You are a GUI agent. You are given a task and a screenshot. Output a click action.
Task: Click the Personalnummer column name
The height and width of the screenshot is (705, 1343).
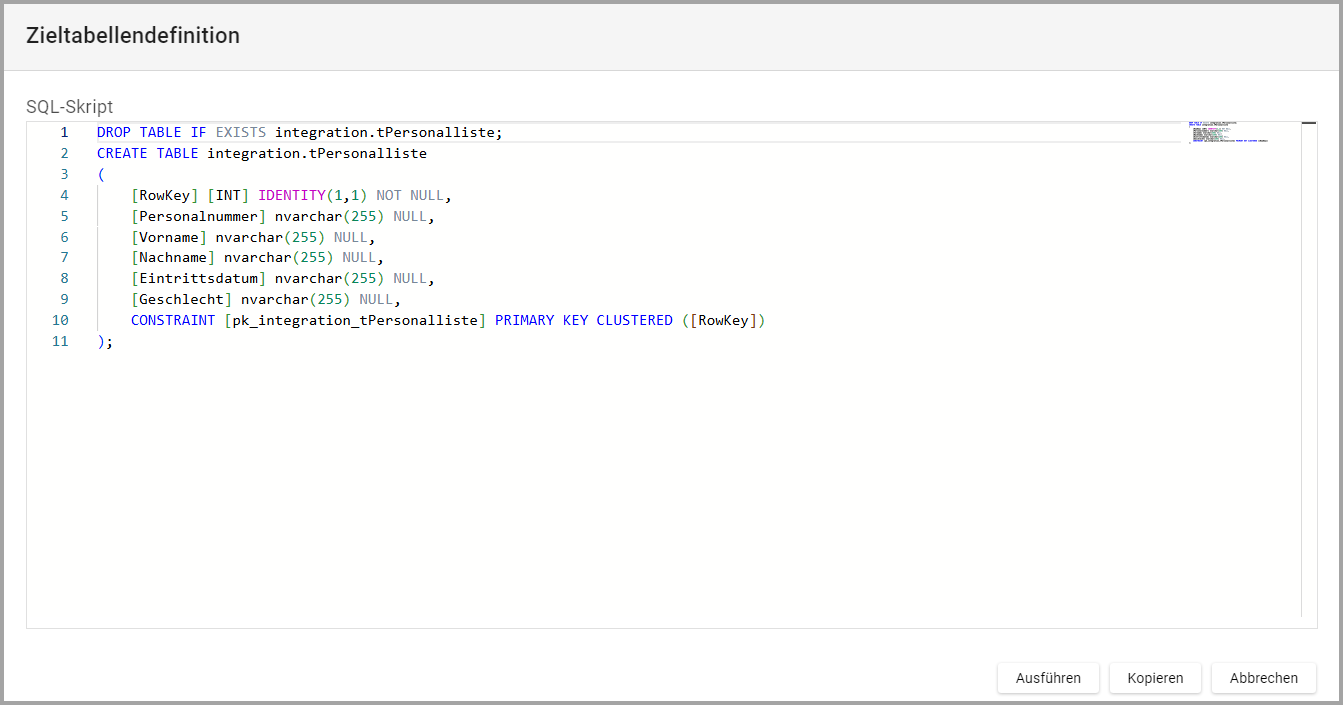(198, 216)
